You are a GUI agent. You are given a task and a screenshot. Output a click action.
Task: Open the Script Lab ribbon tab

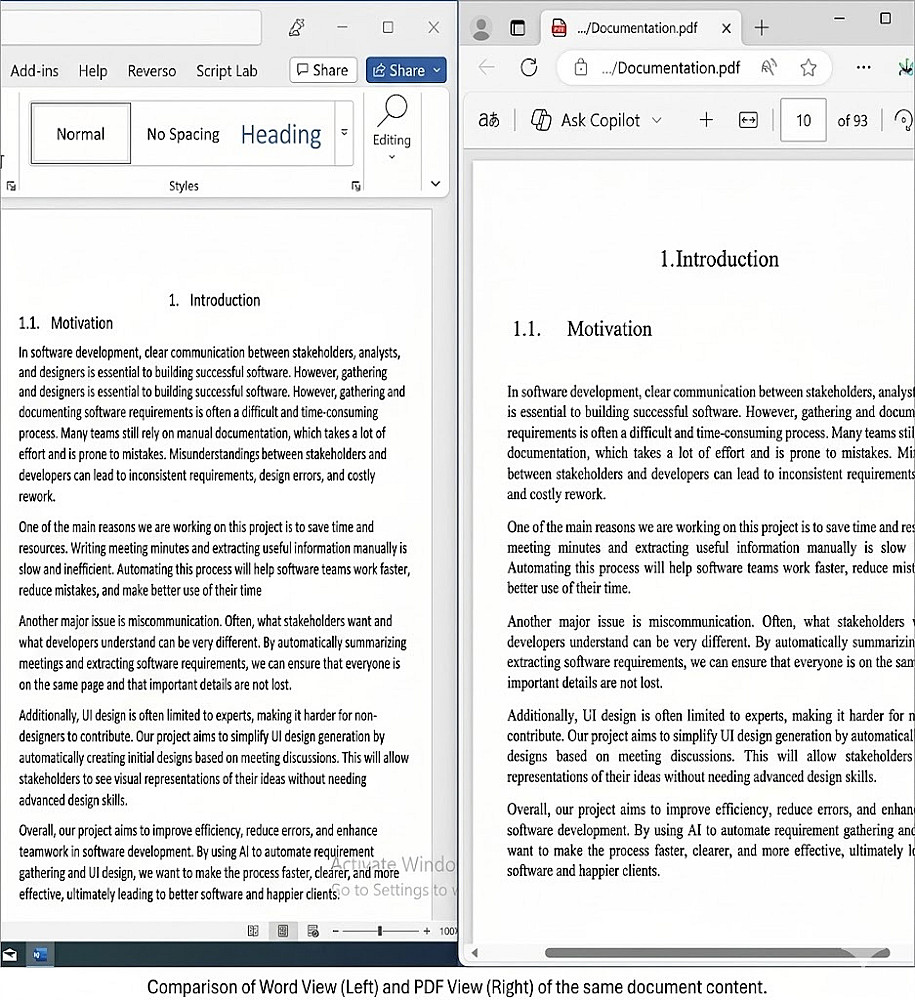pos(227,71)
